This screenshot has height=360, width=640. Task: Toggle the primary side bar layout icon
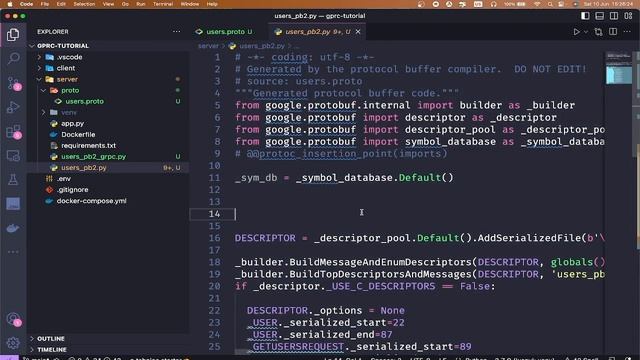coord(585,16)
